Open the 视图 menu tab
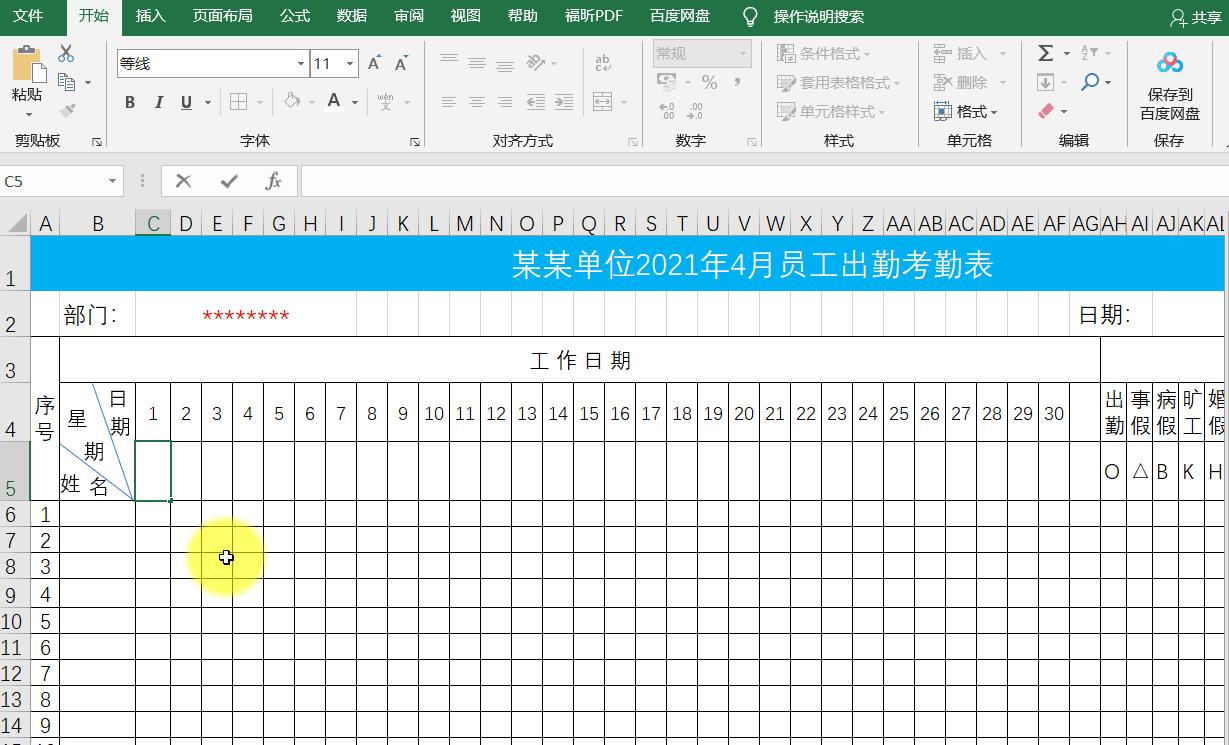Image resolution: width=1229 pixels, height=745 pixels. (x=464, y=16)
